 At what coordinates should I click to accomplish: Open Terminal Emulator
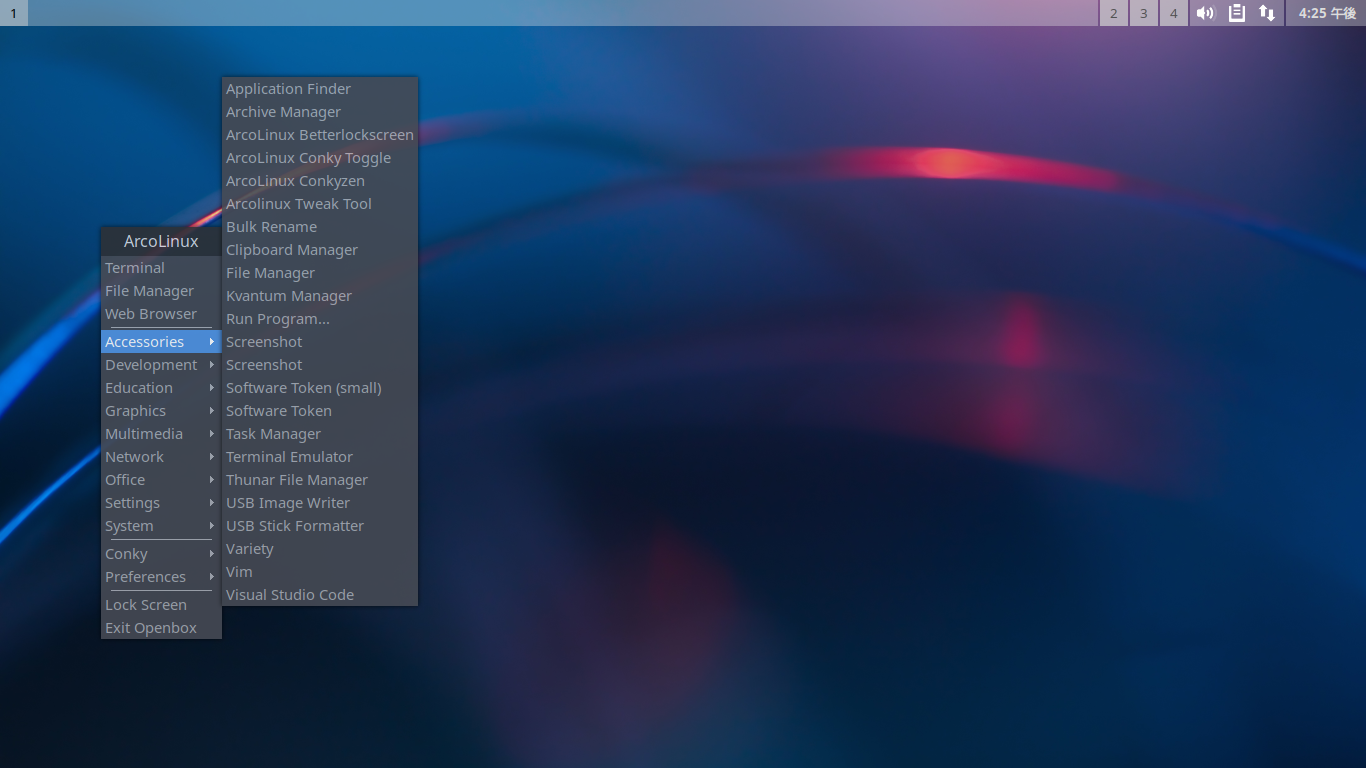pyautogui.click(x=319, y=457)
